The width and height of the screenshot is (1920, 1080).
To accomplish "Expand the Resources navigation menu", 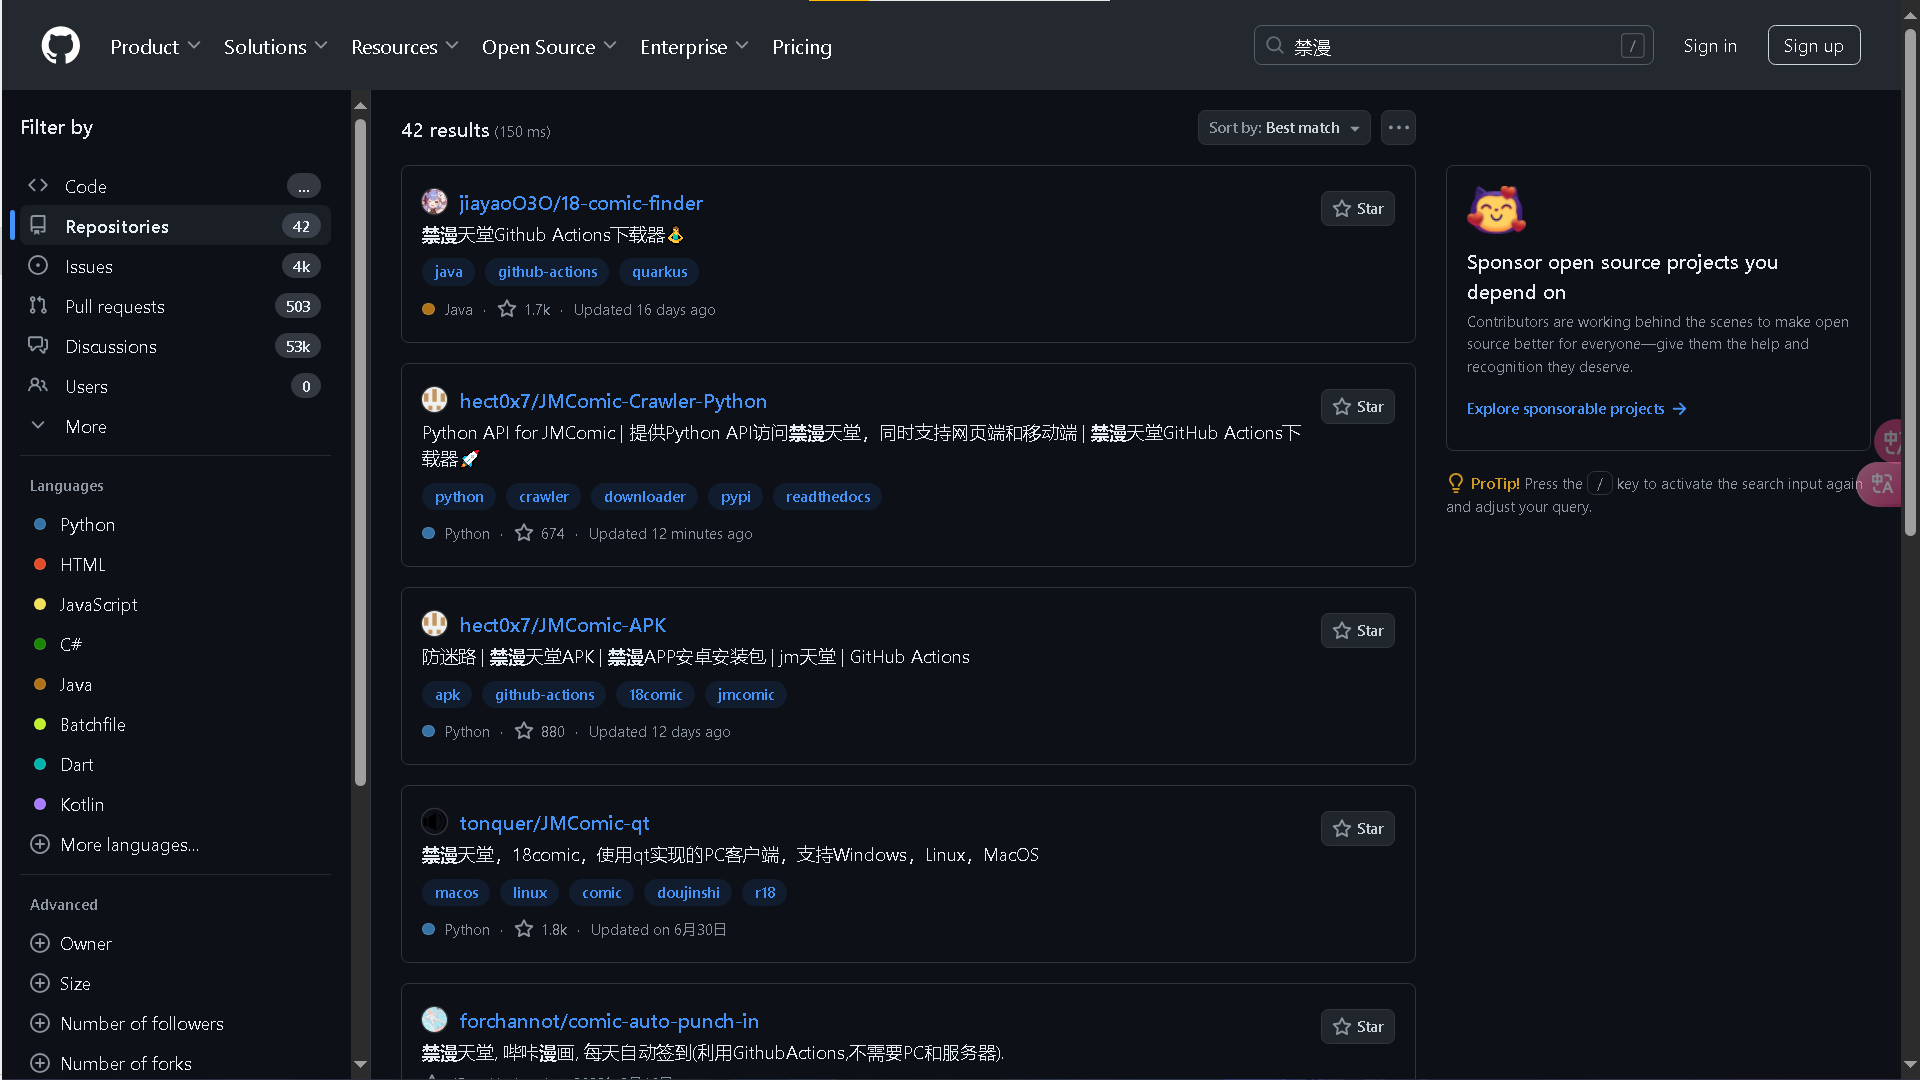I will click(x=404, y=47).
